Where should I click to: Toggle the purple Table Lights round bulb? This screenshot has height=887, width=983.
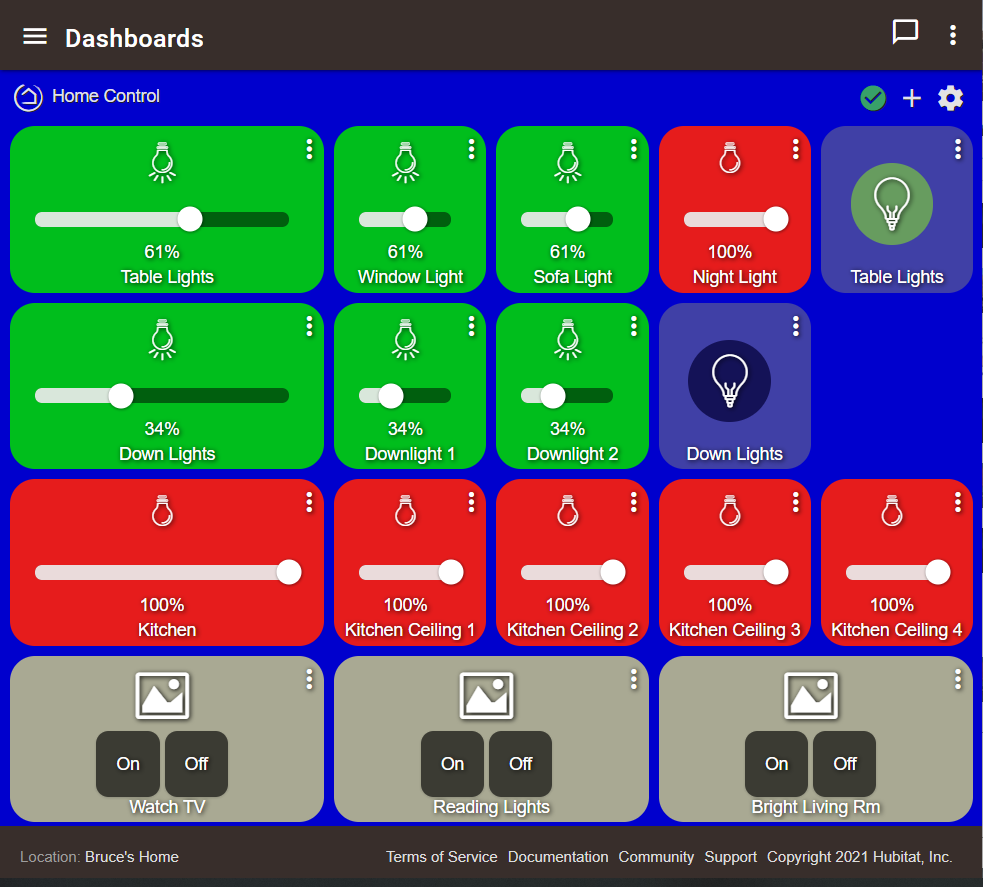[891, 204]
